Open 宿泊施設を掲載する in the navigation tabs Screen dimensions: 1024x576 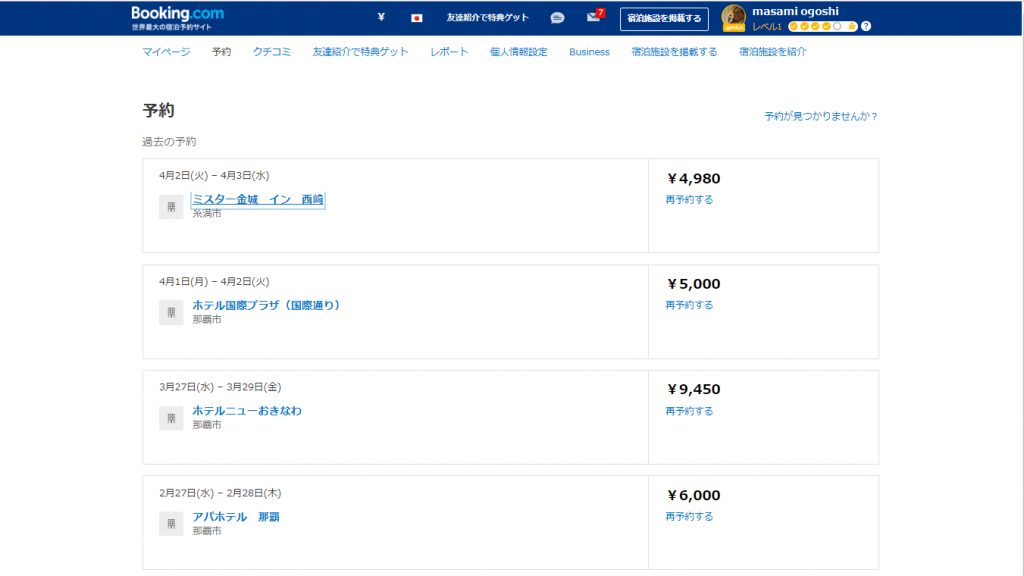coord(674,52)
